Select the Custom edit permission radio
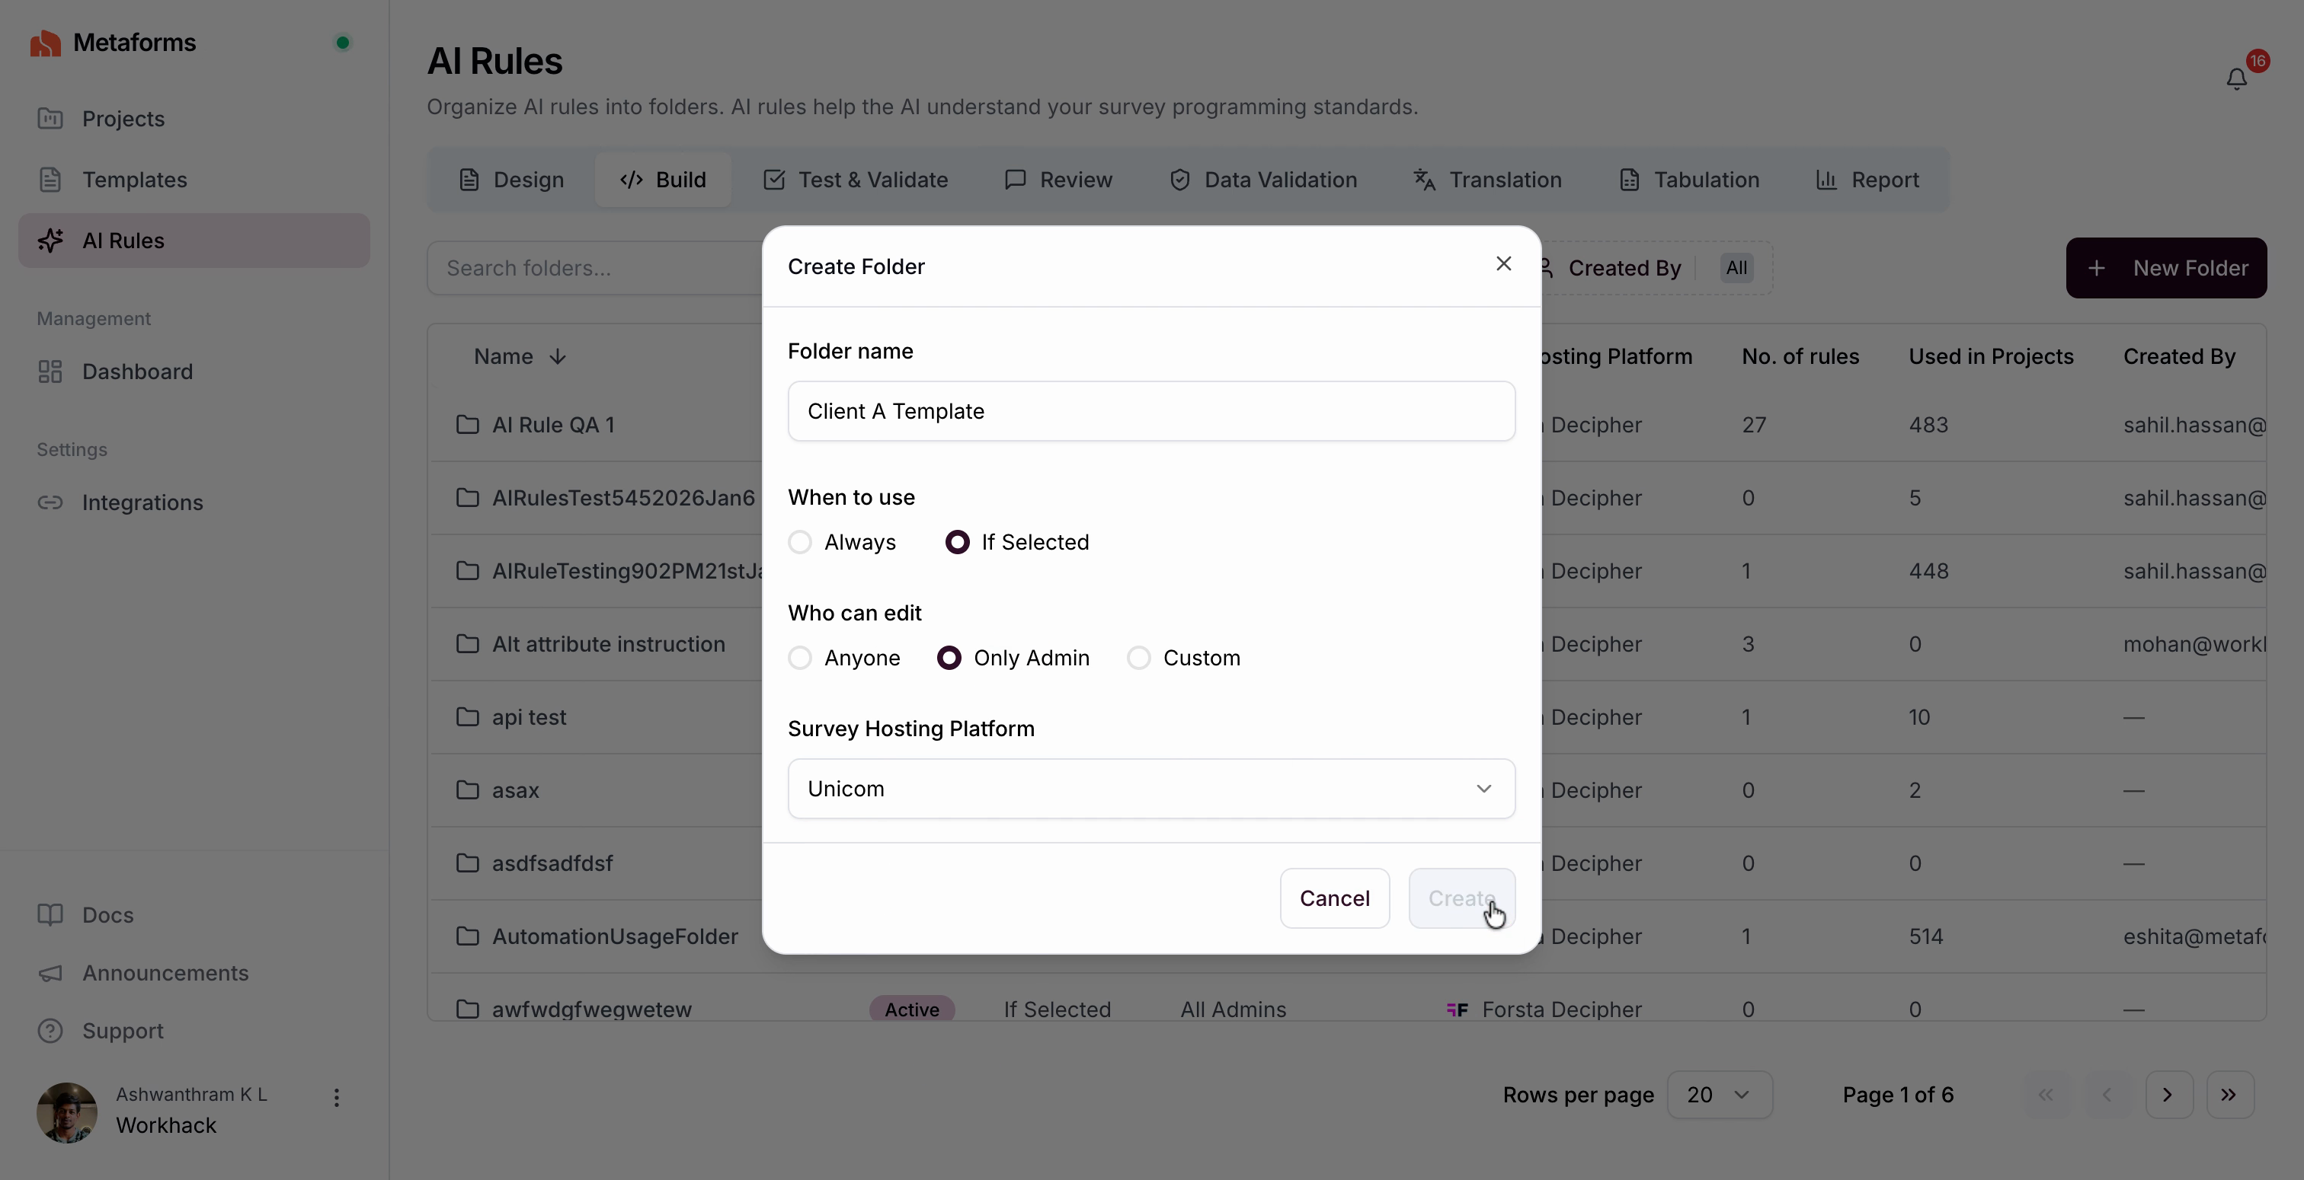 pos(1138,658)
